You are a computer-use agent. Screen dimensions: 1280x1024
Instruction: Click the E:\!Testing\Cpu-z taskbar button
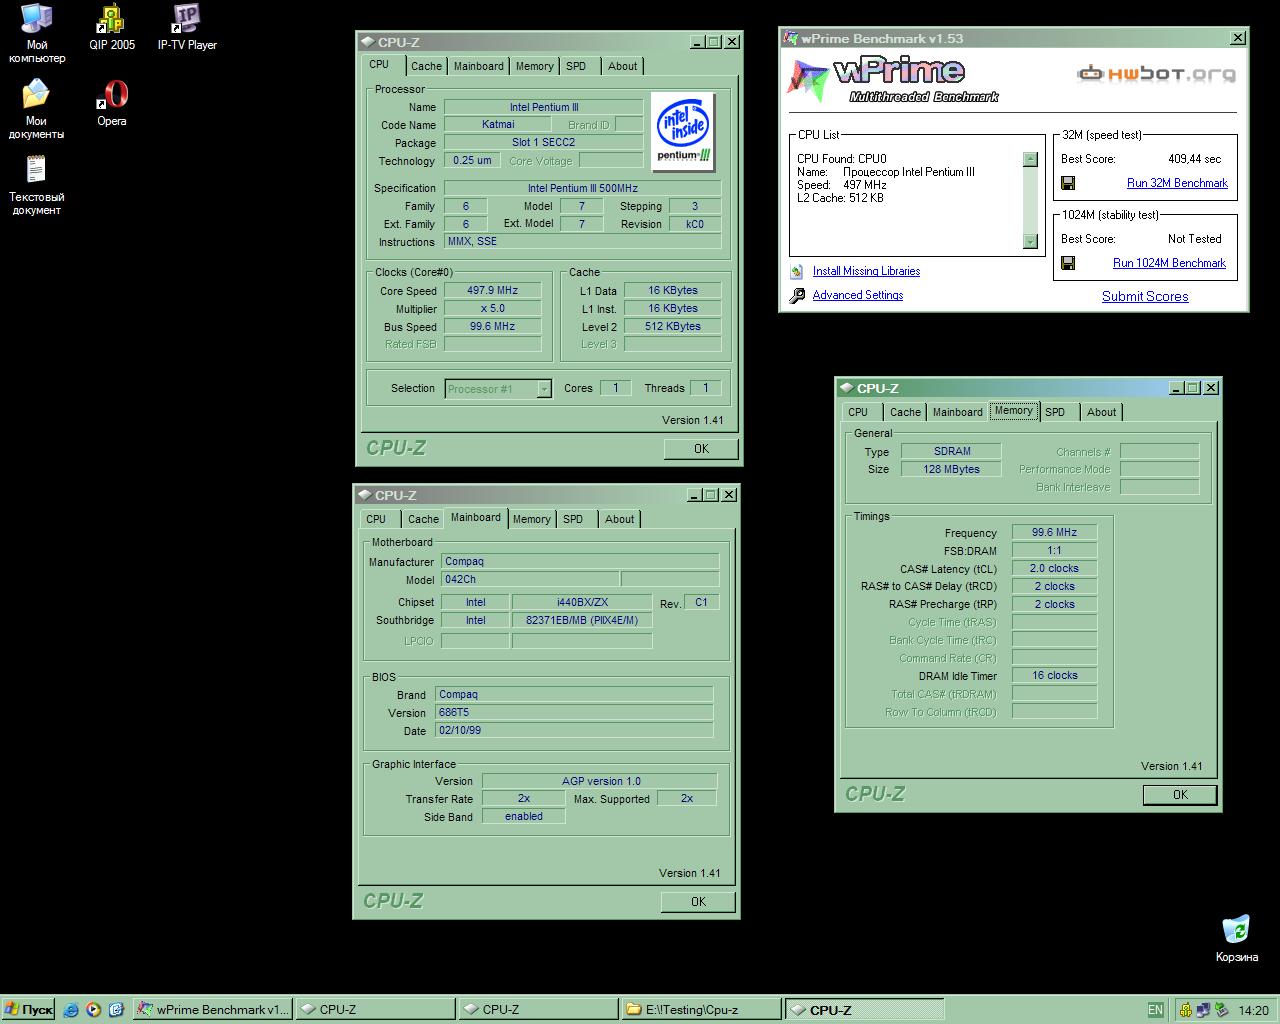click(x=701, y=1010)
